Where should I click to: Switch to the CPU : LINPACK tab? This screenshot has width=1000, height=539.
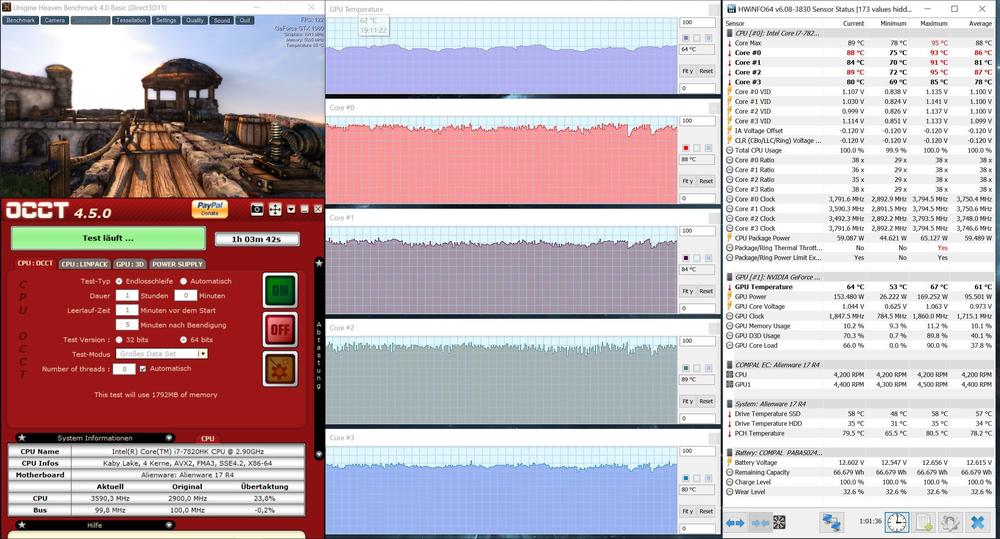pyautogui.click(x=83, y=264)
